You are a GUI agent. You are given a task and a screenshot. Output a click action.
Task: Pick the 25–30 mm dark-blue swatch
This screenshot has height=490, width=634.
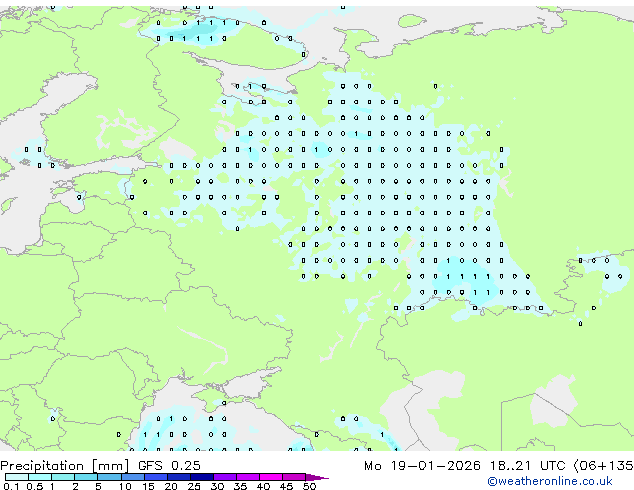[x=202, y=477]
